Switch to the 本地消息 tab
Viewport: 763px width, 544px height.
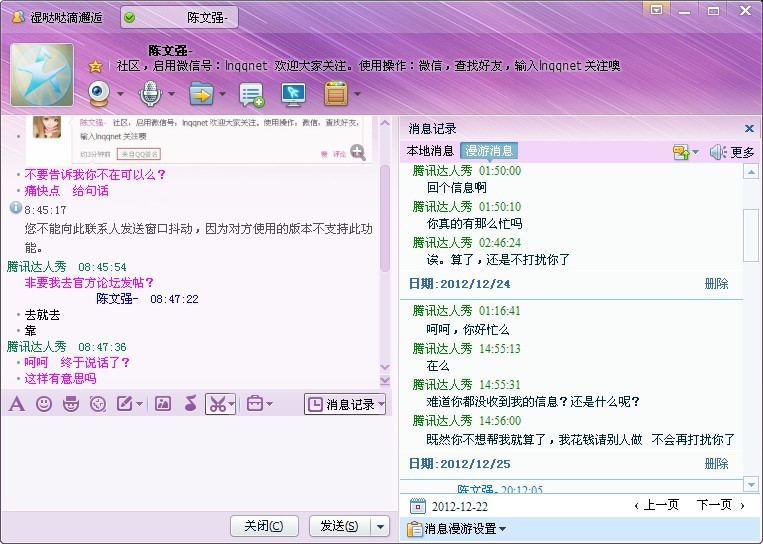(430, 151)
